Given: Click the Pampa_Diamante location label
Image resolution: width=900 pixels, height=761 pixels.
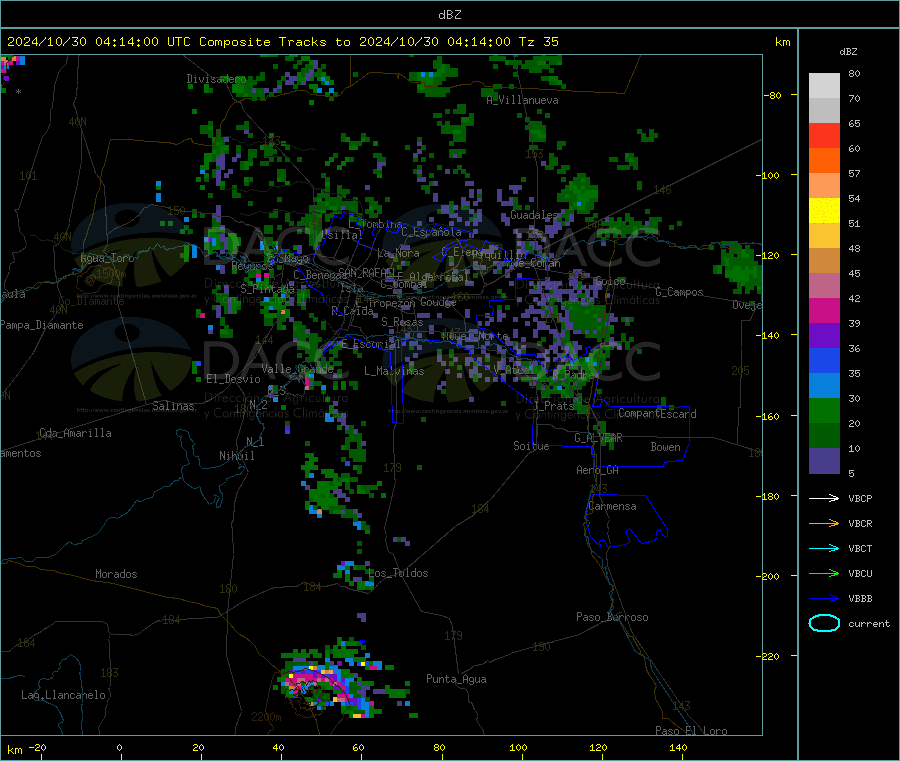Looking at the screenshot, I should (x=42, y=325).
